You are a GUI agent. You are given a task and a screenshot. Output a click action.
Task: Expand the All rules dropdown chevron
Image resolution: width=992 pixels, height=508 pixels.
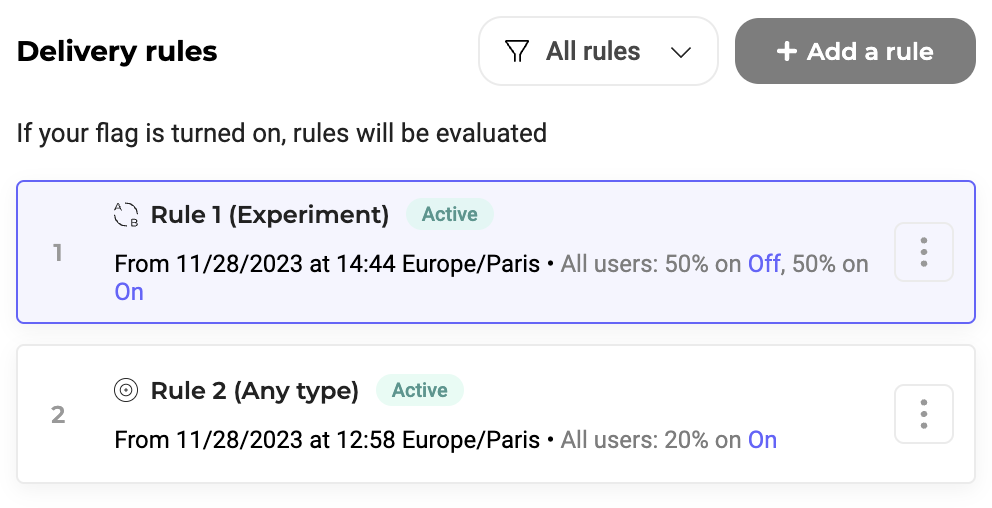click(x=681, y=52)
